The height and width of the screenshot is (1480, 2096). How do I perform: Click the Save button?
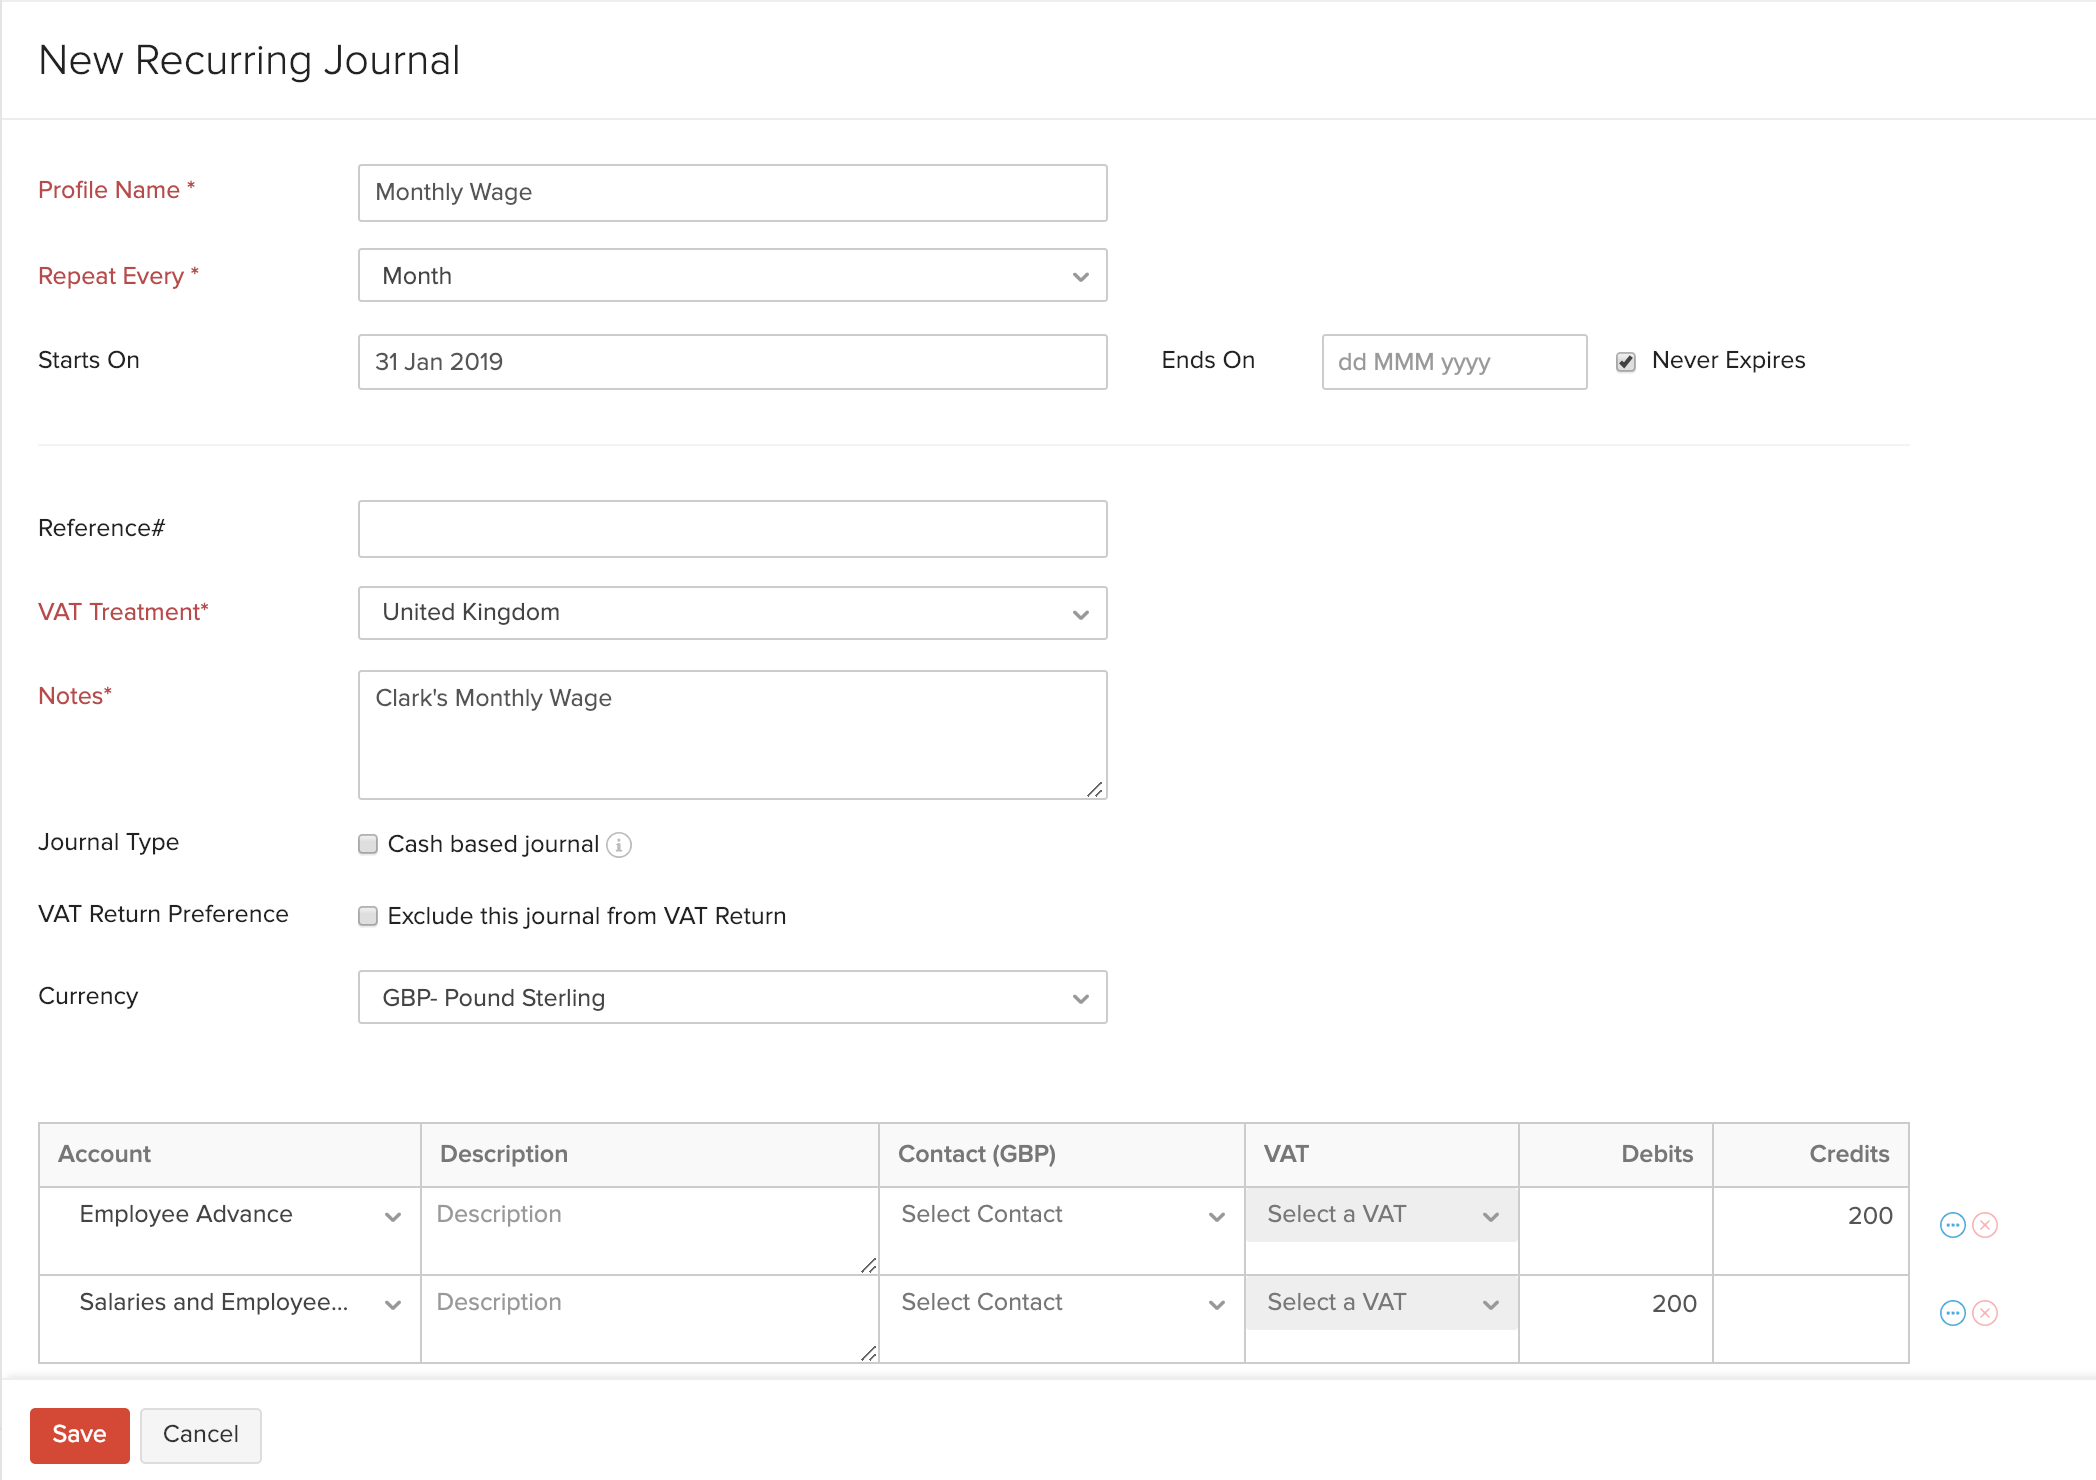coord(80,1435)
